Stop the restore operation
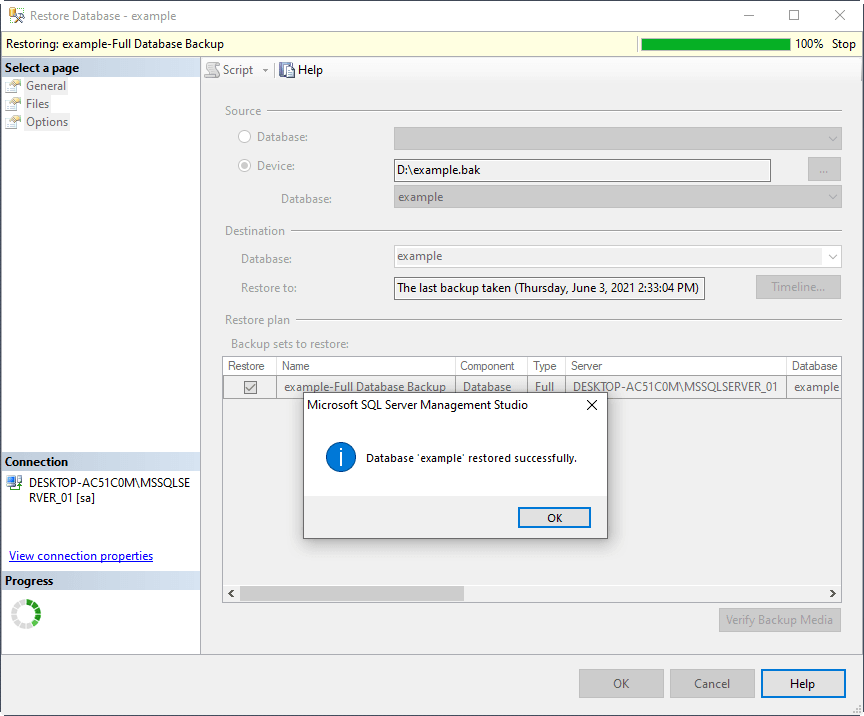 844,44
